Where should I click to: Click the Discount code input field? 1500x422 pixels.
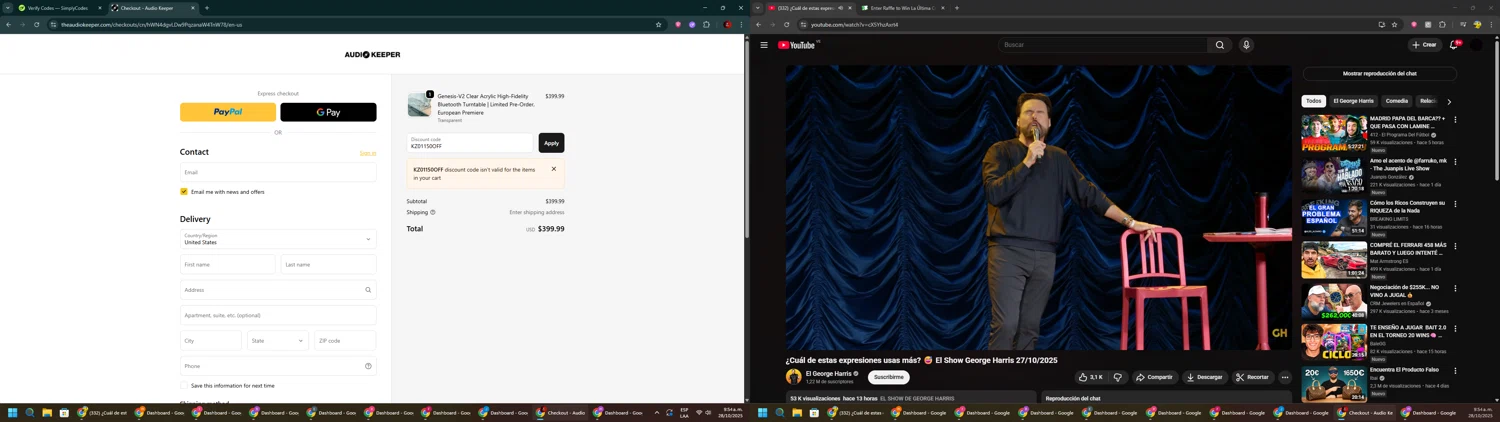coord(470,143)
